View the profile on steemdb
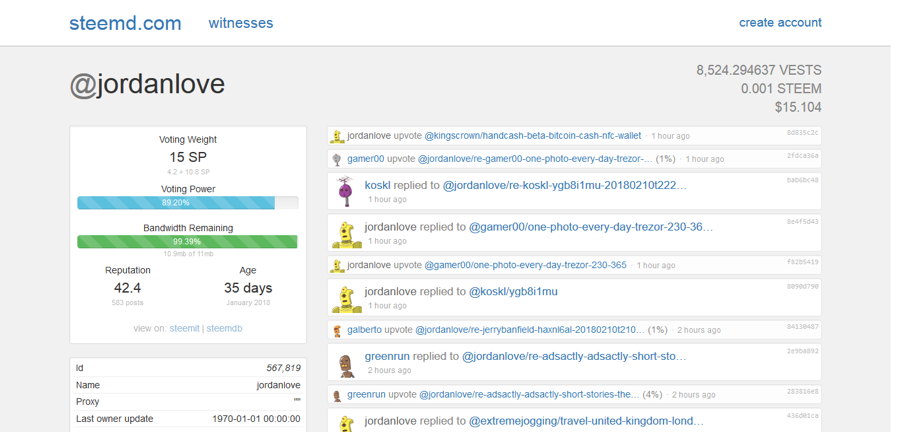 224,328
